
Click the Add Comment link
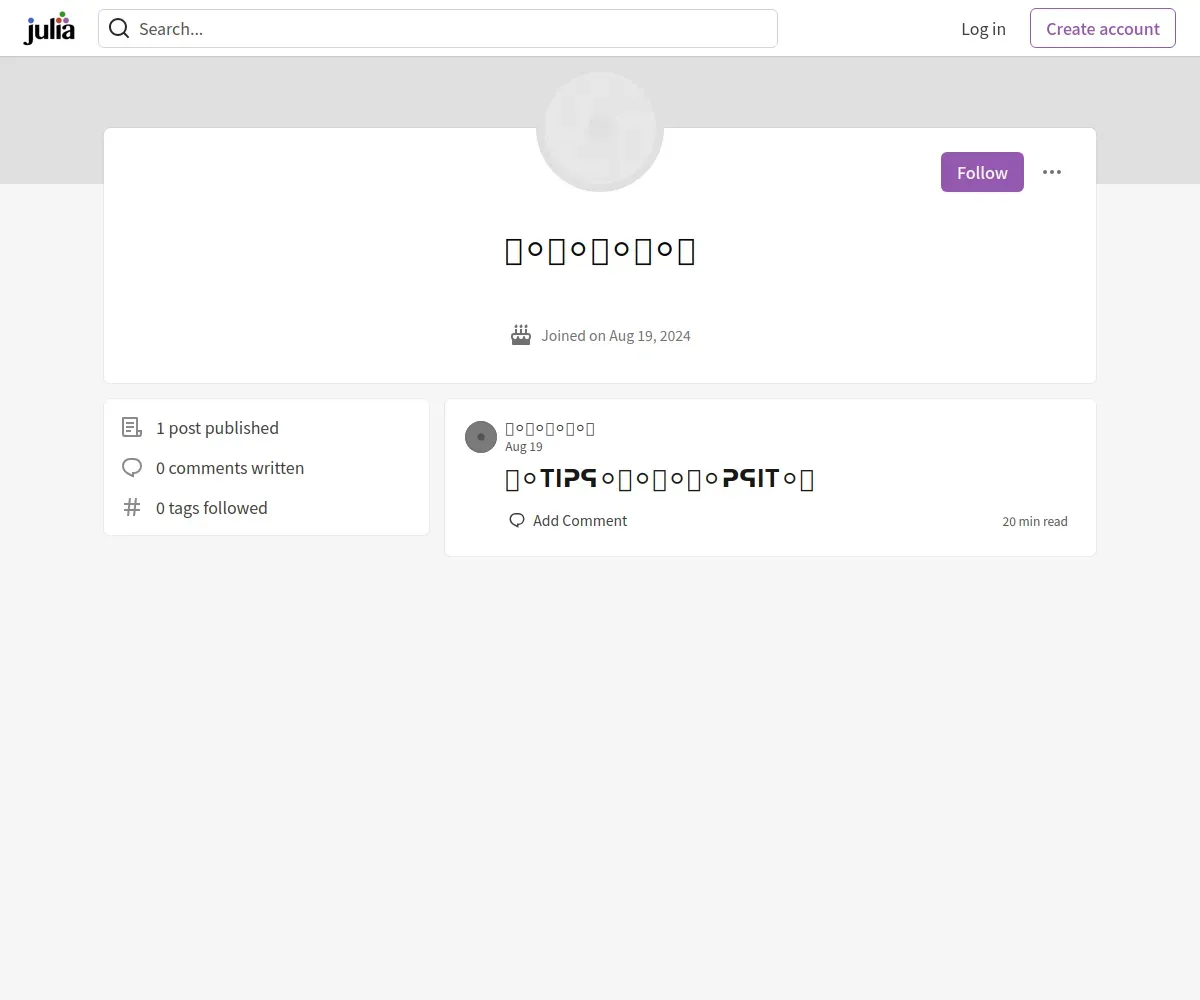568,521
